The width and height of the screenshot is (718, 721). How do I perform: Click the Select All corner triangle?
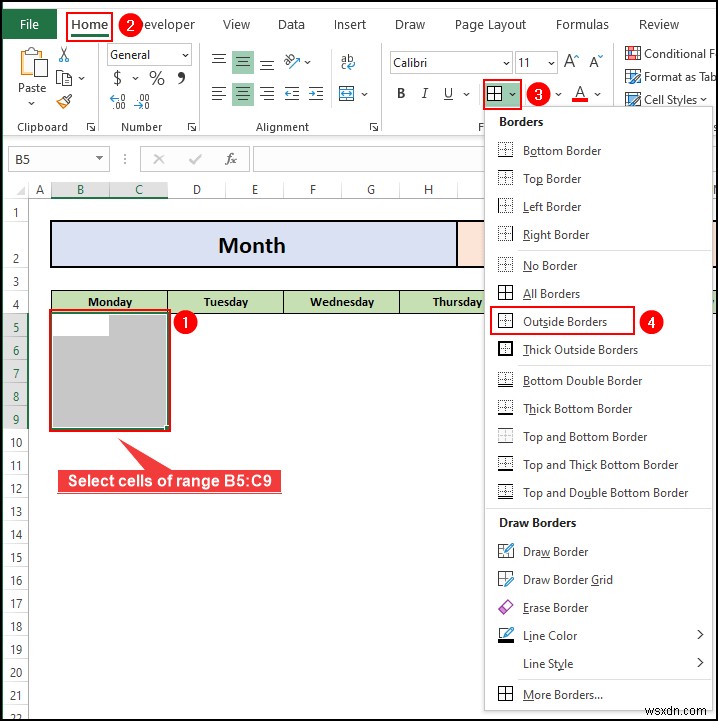(20, 190)
